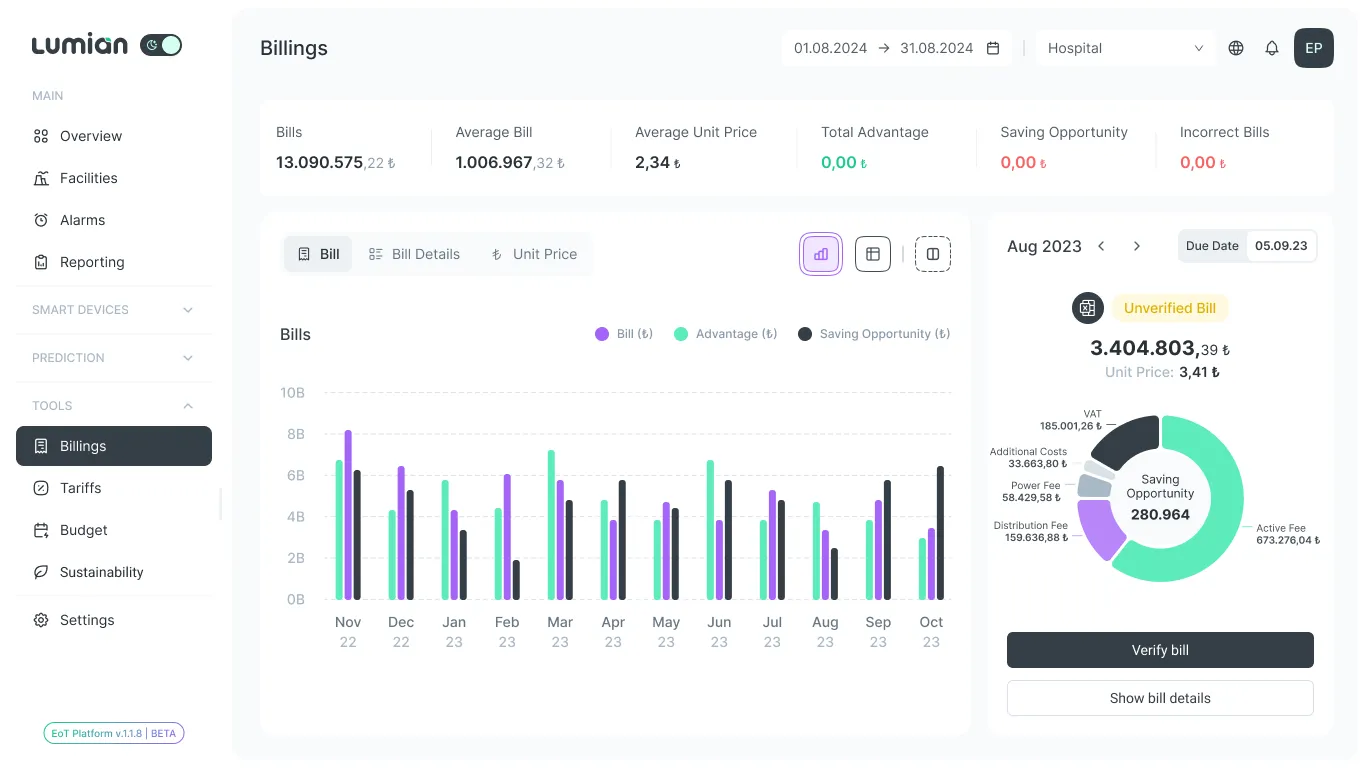Image resolution: width=1366 pixels, height=768 pixels.
Task: Click the Settings gear icon
Action: coord(41,620)
